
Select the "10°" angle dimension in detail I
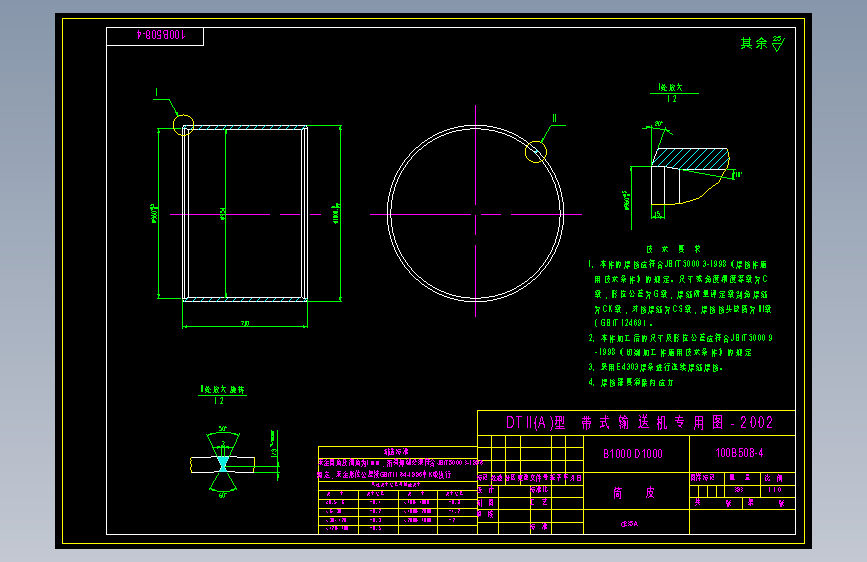point(737,175)
